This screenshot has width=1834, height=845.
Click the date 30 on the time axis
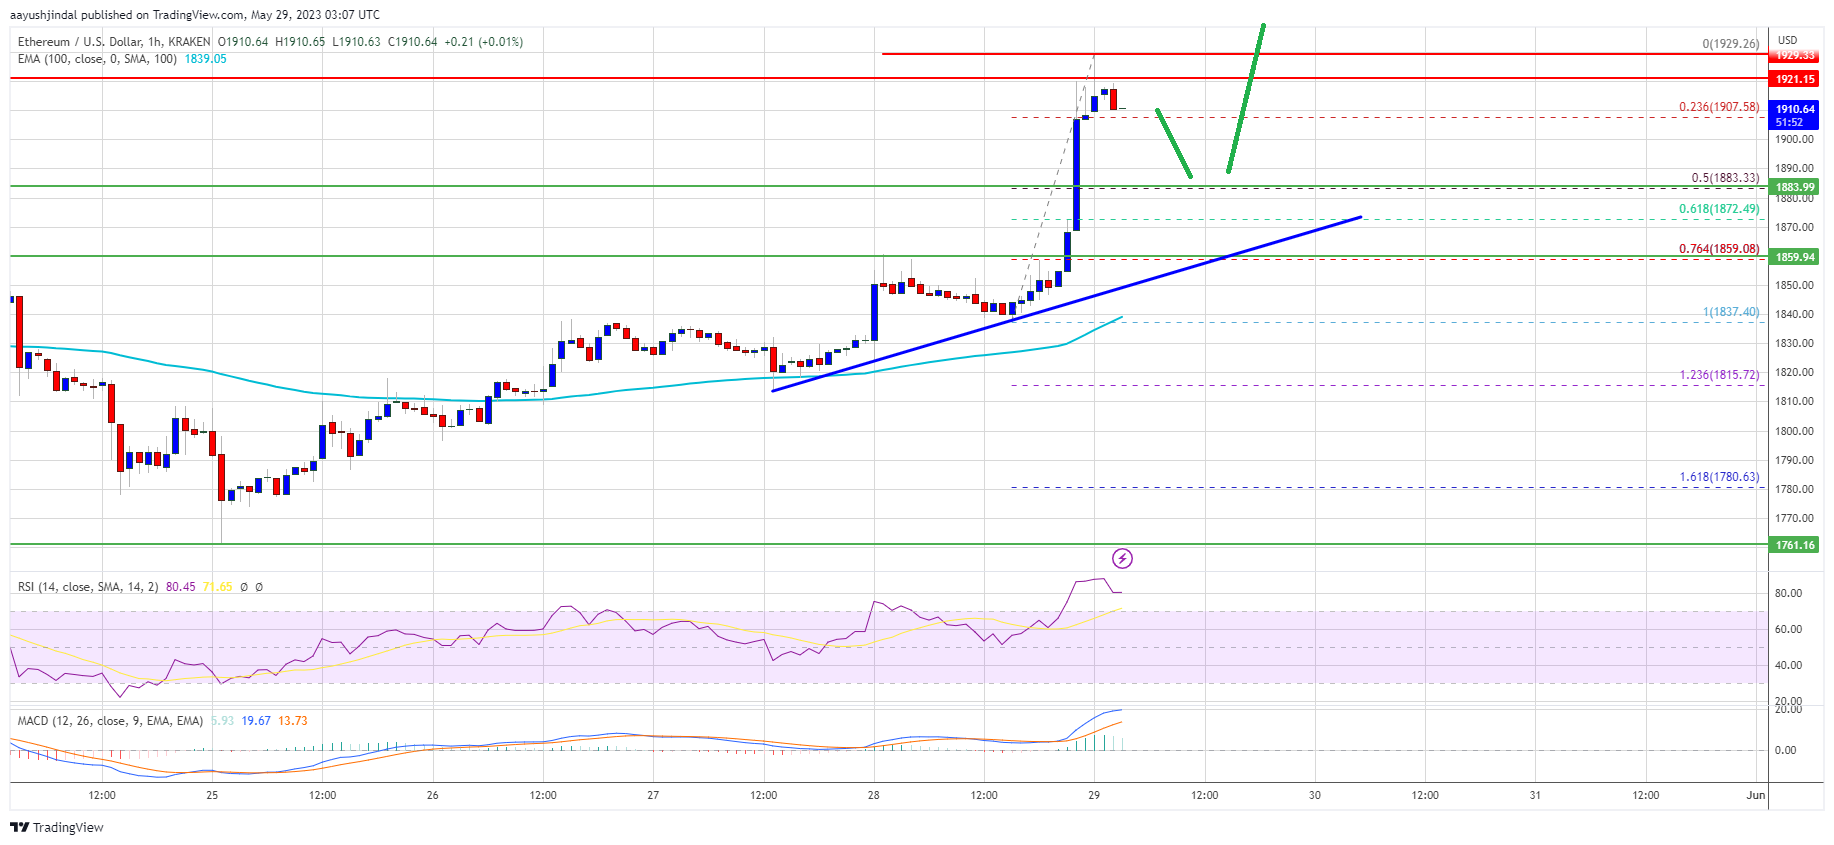pos(1314,795)
